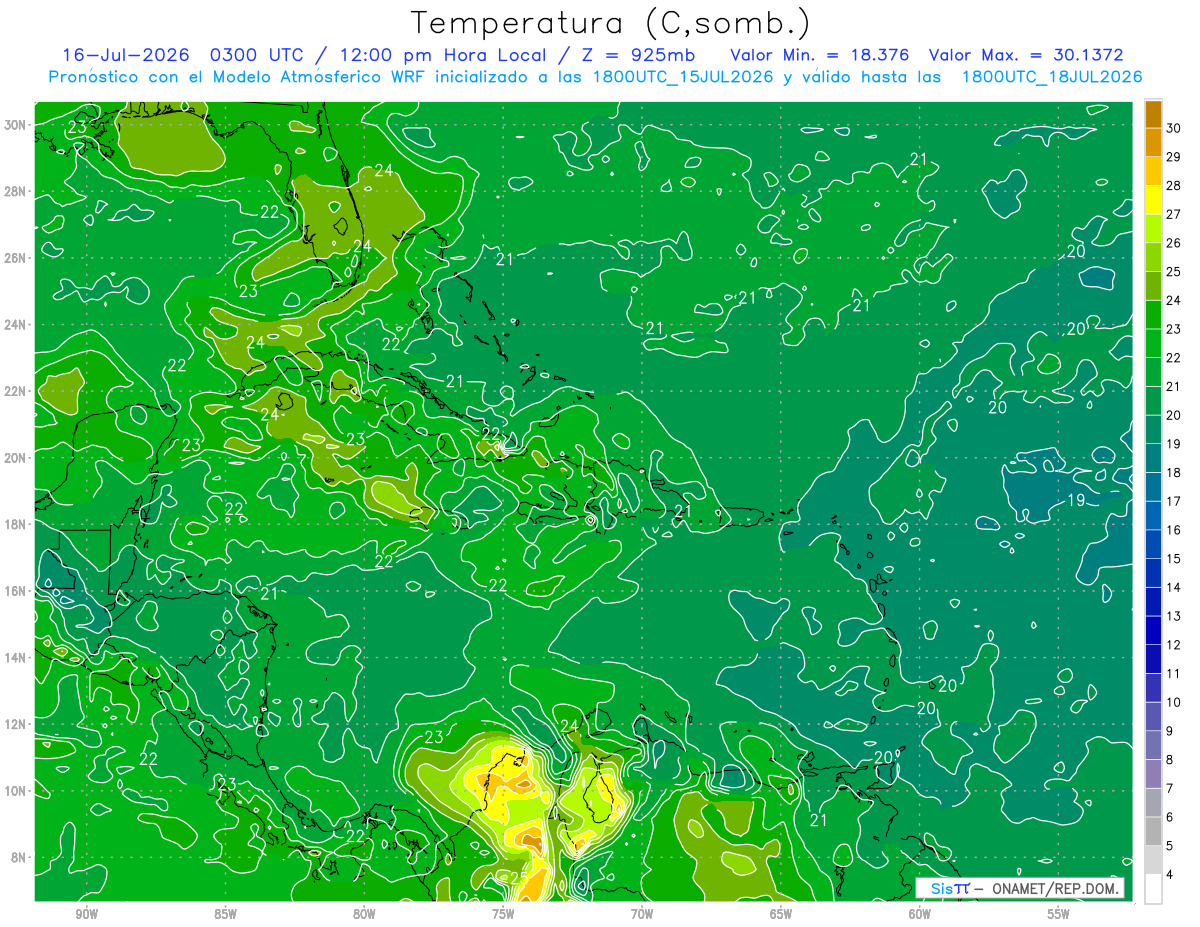Pick the legend swatch between 29 and 30
Image resolution: width=1200 pixels, height=927 pixels.
click(x=1153, y=143)
